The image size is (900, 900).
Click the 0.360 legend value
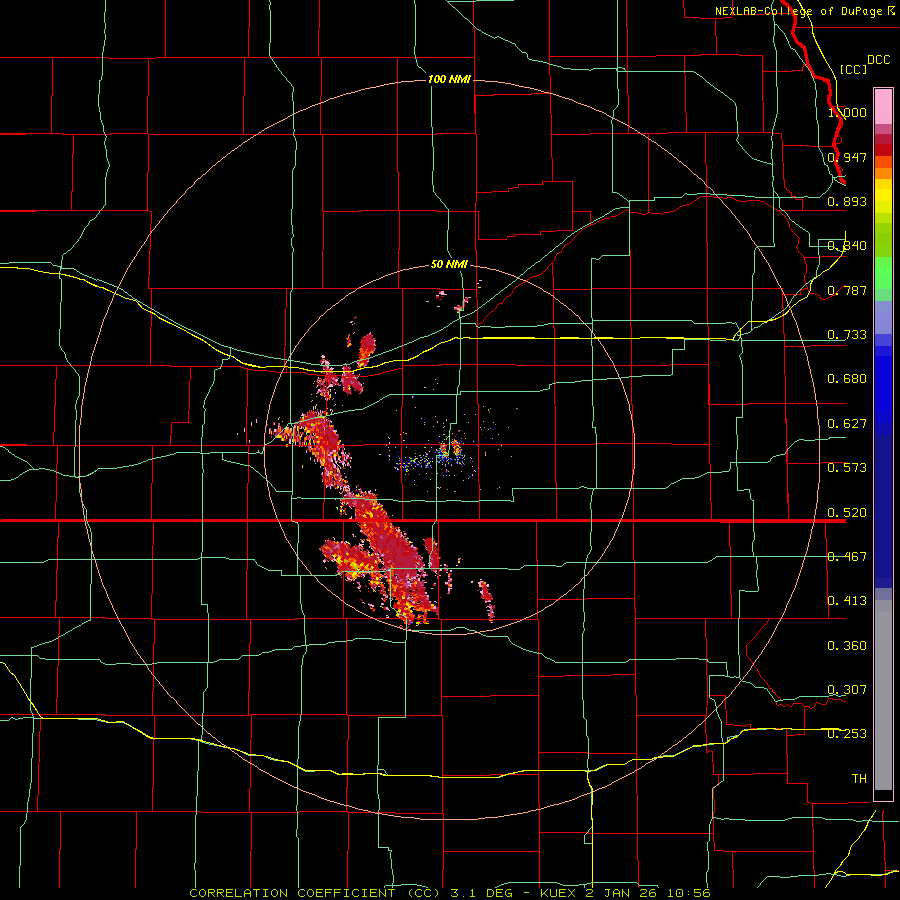847,646
